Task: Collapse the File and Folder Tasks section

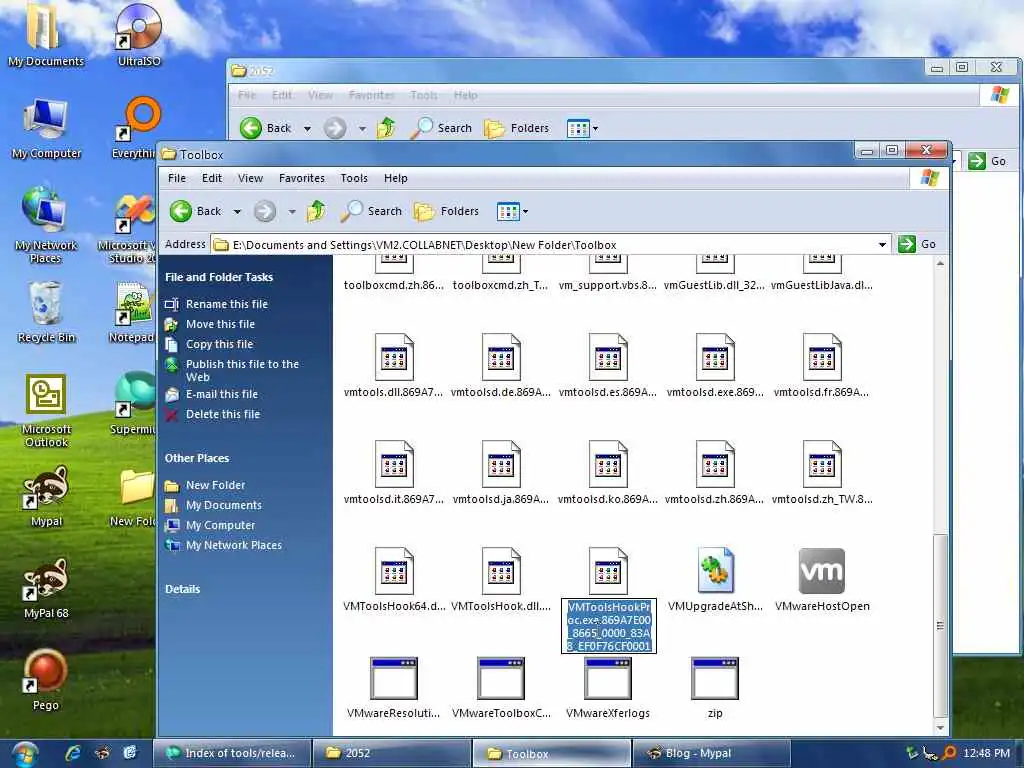Action: 219,278
